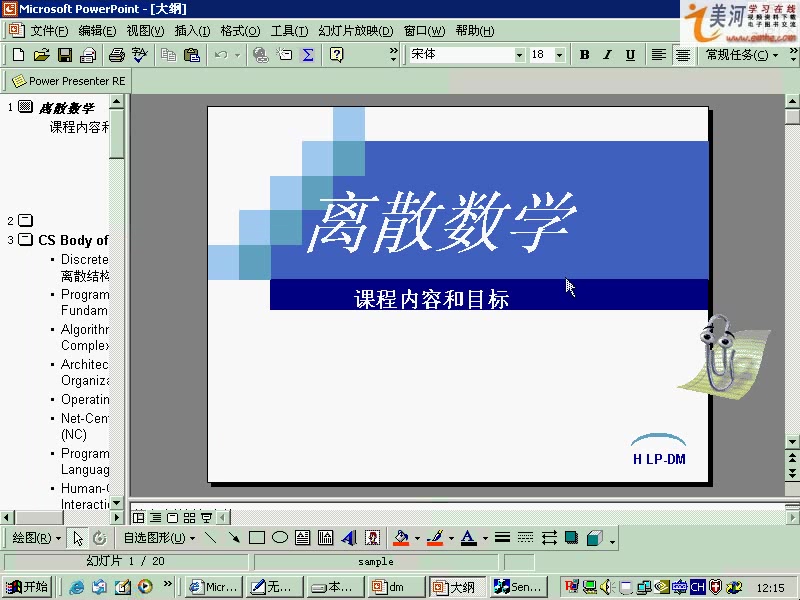Toggle Underline formatting
800x600 pixels.
point(631,55)
